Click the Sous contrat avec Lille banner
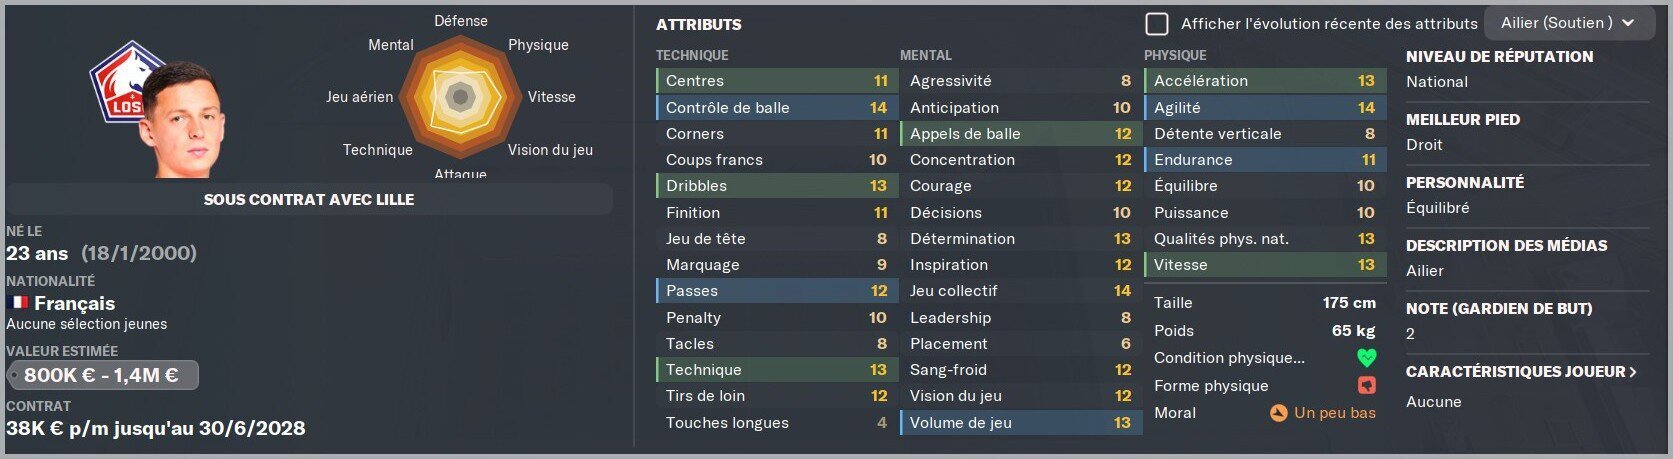The width and height of the screenshot is (1673, 459). 309,199
